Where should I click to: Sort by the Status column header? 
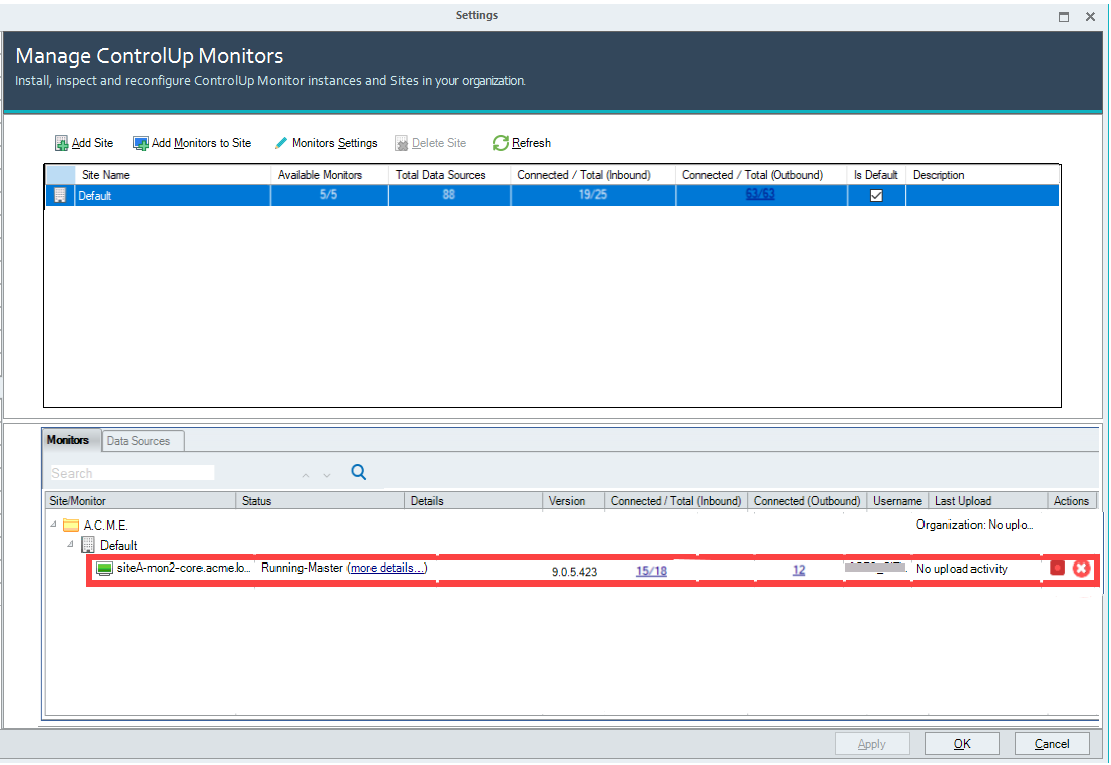tap(320, 501)
